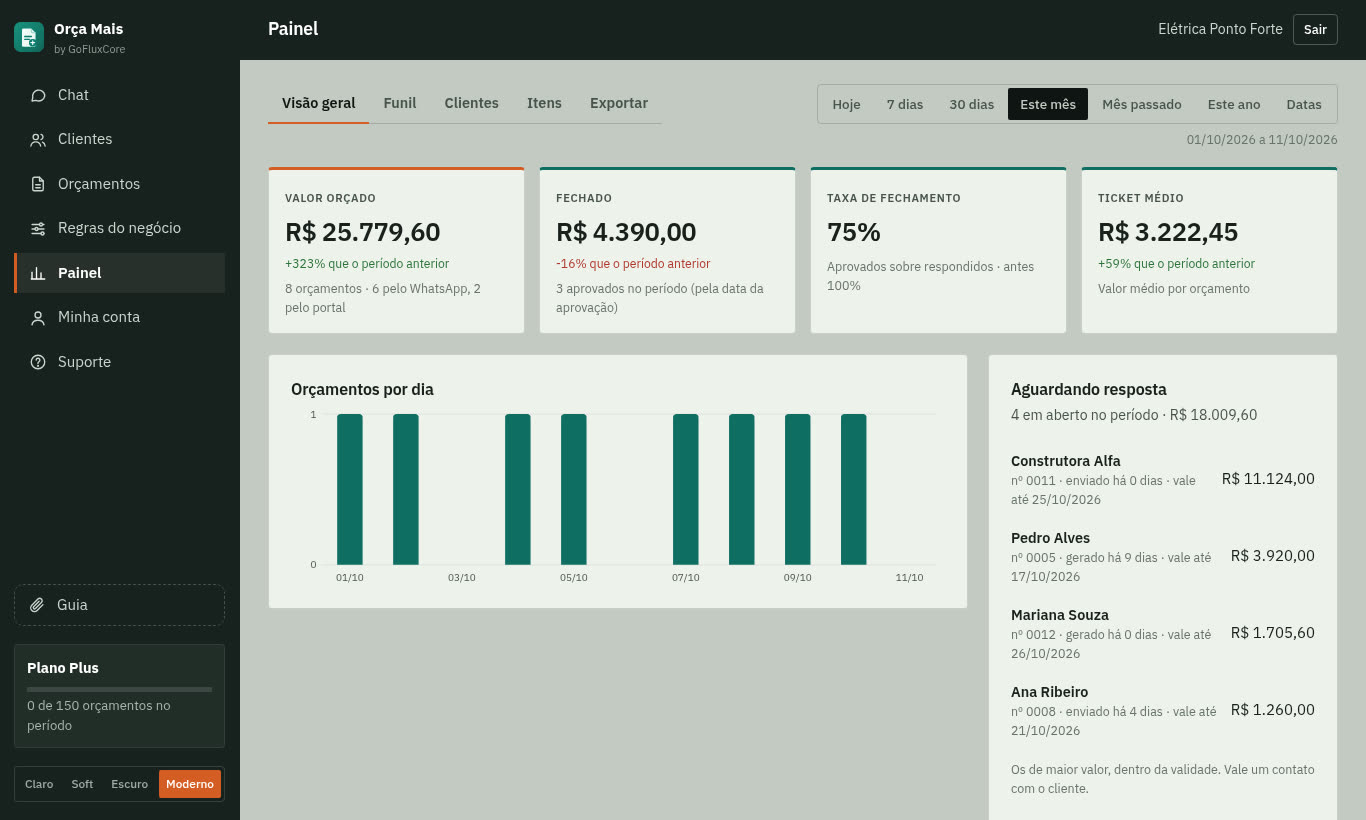Click the chart bar for 01/10
1366x820 pixels.
point(350,489)
